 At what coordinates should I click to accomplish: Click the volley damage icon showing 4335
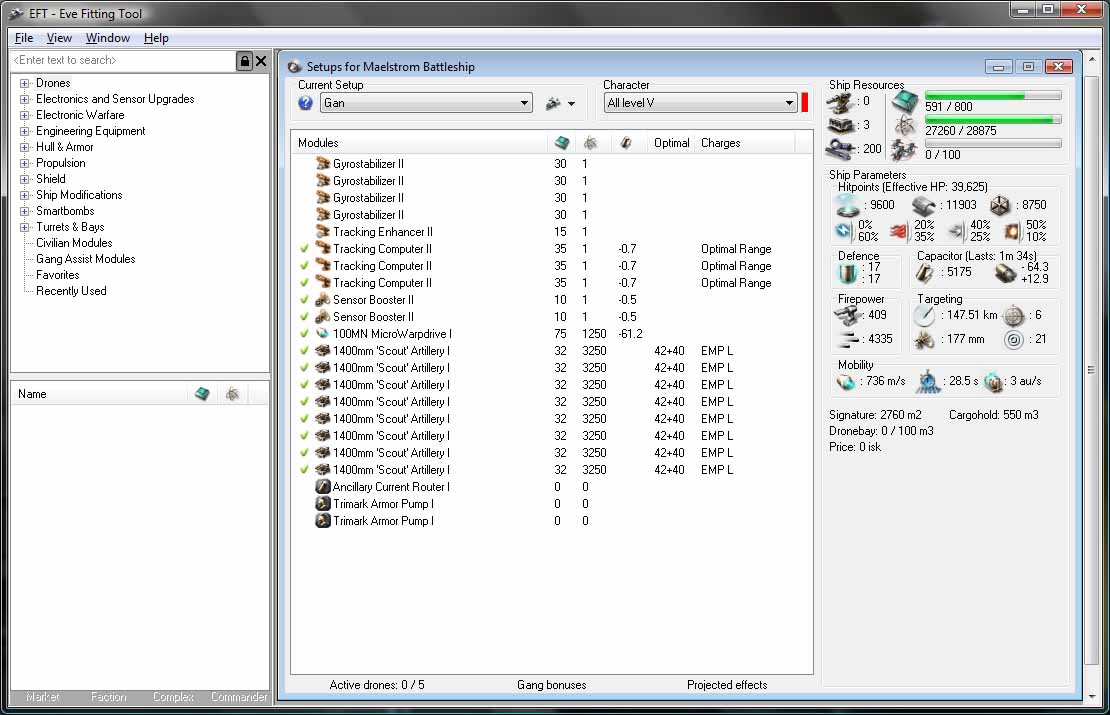tap(846, 340)
